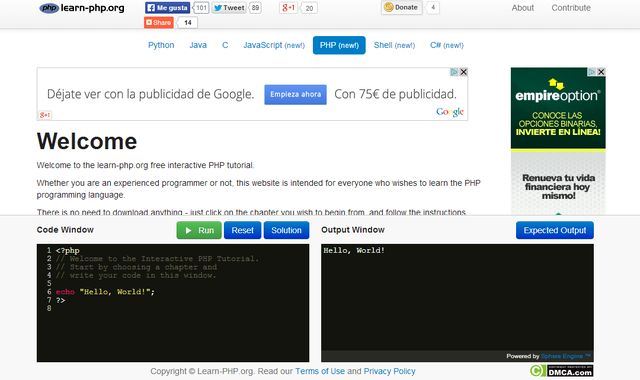
Task: Click the Empieza ahora ad button
Action: 296,94
